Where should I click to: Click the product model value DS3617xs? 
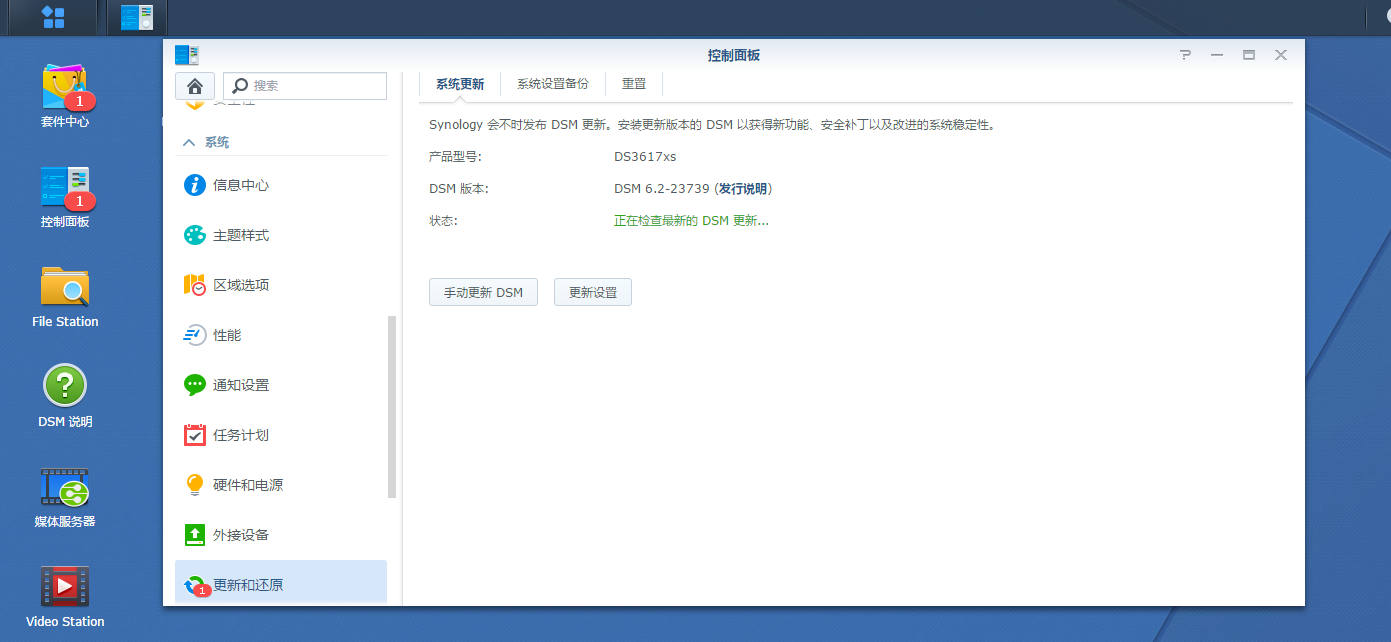[645, 157]
